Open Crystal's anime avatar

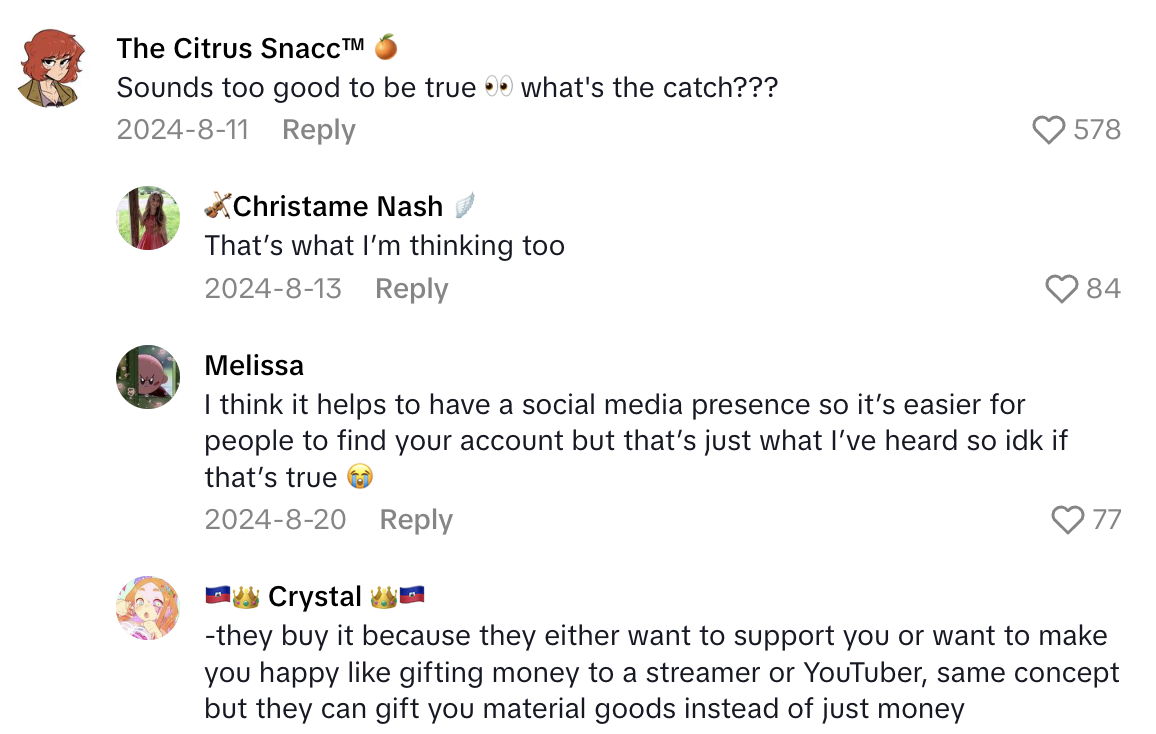click(x=148, y=608)
